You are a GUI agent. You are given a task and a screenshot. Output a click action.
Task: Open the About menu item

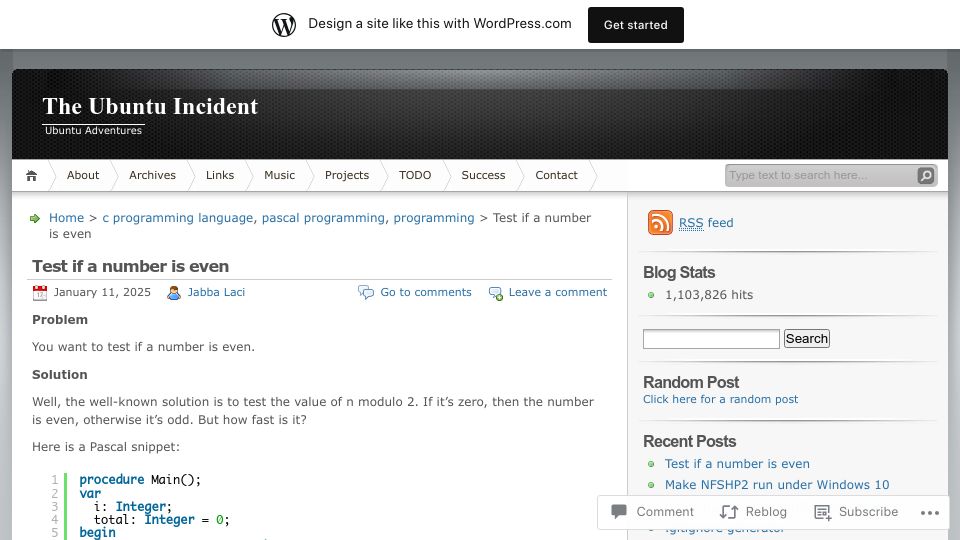point(83,175)
